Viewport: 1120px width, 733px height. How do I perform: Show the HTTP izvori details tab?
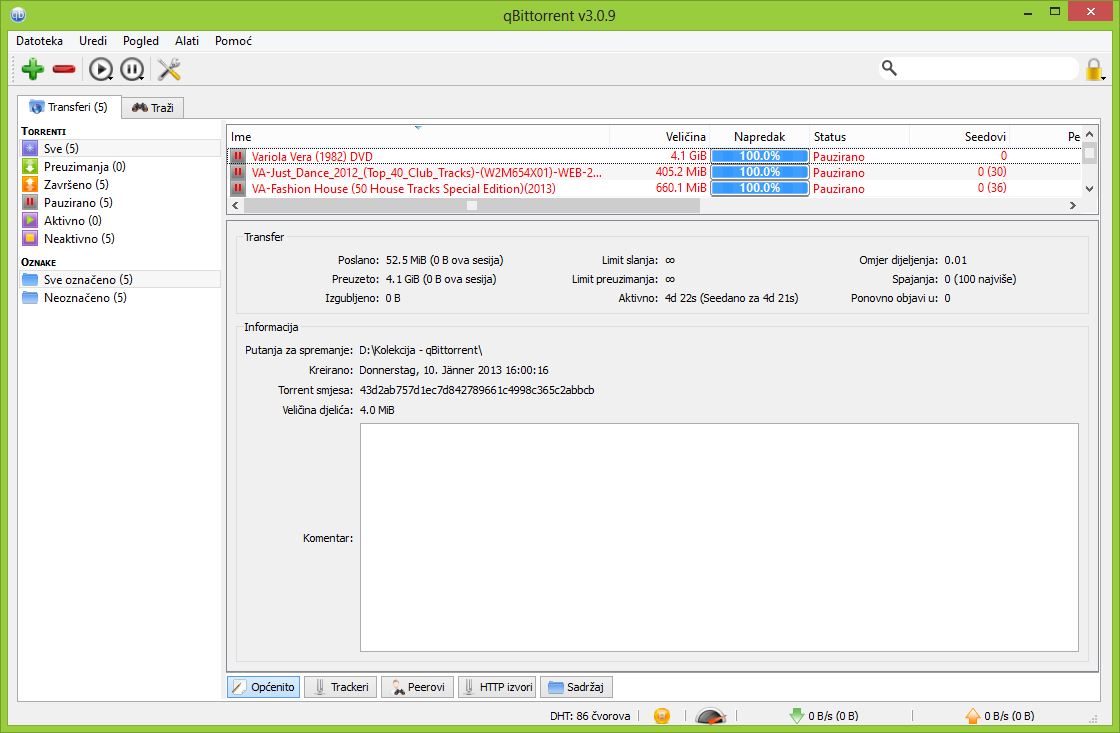497,687
